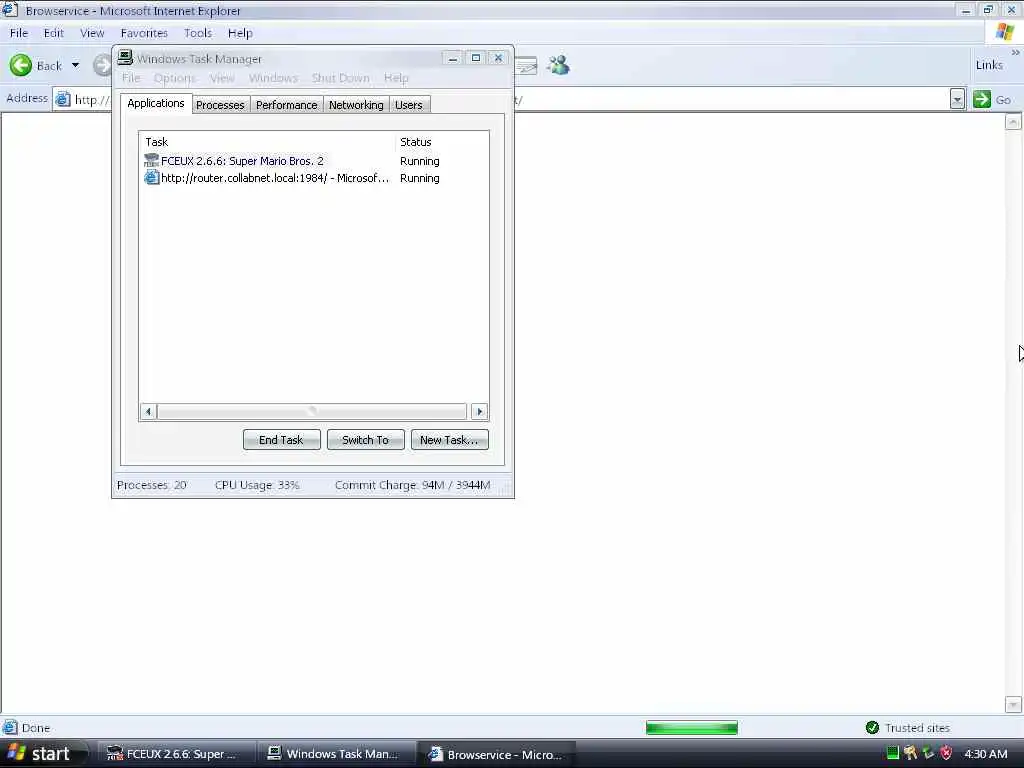
Task: Click the Internet Explorer title bar icon
Action: click(10, 10)
